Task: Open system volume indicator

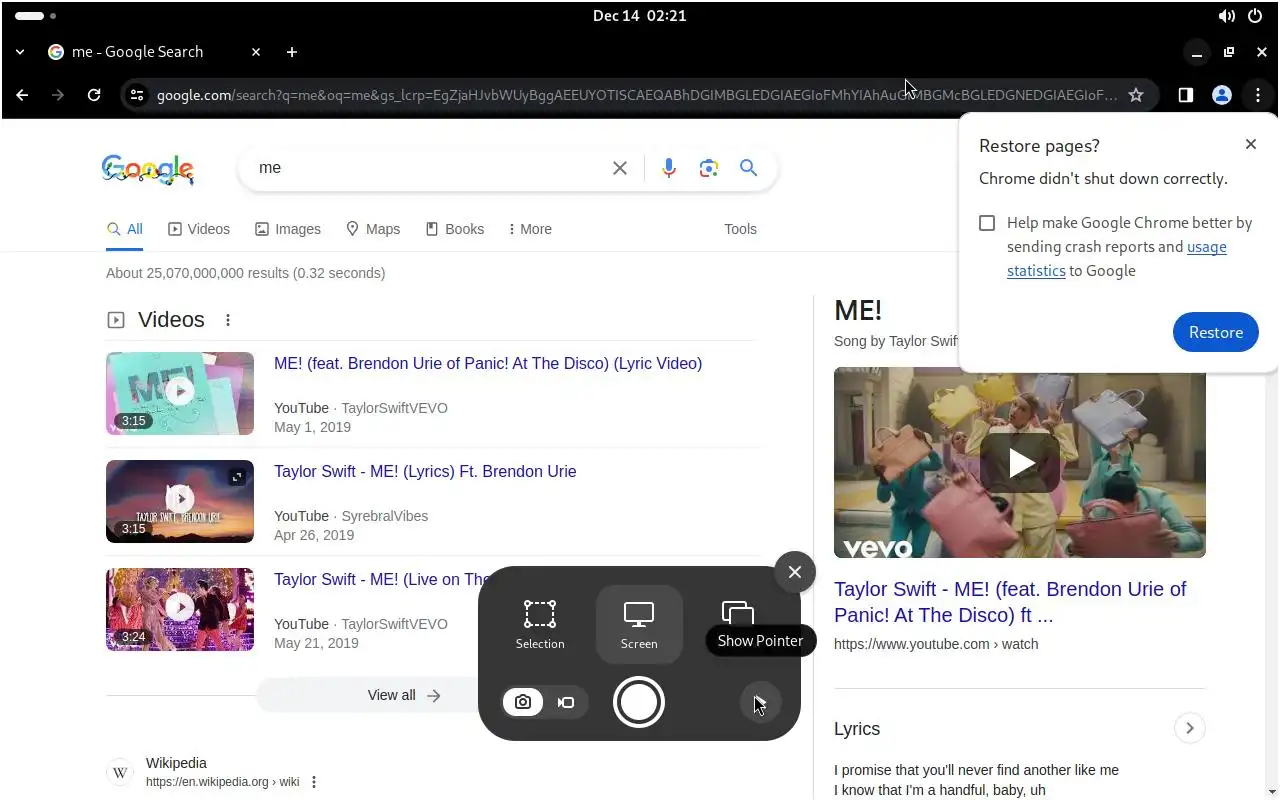Action: [1226, 16]
